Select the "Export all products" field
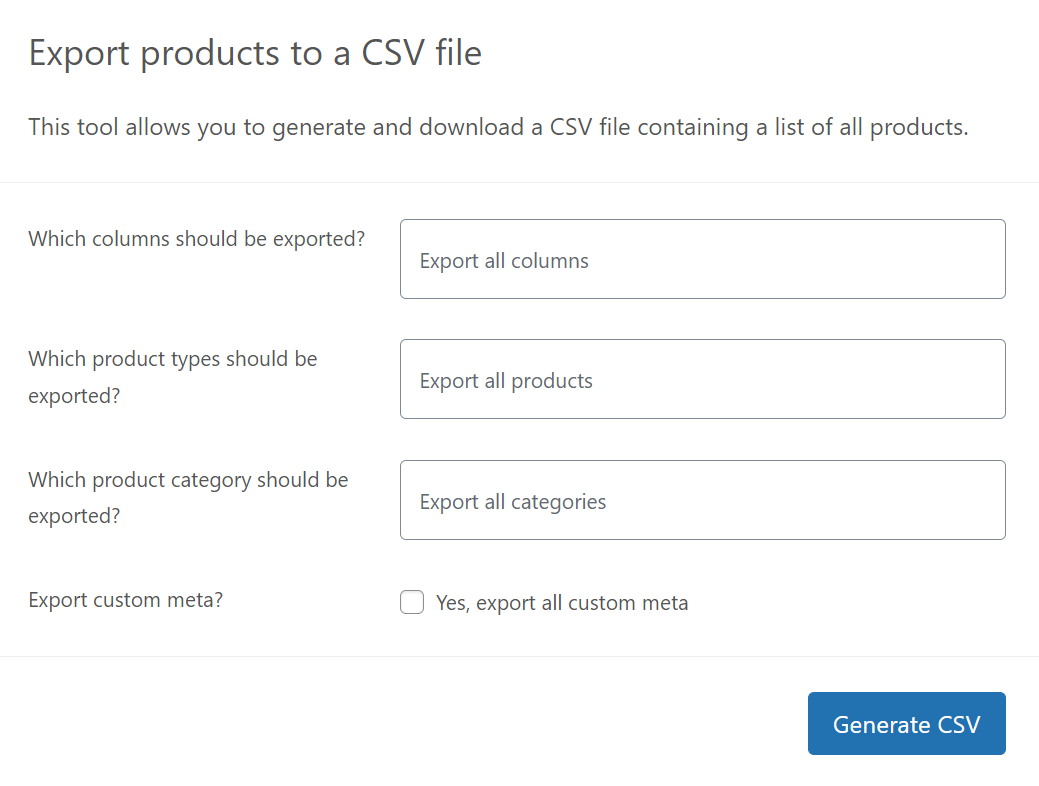This screenshot has height=786, width=1039. (702, 379)
